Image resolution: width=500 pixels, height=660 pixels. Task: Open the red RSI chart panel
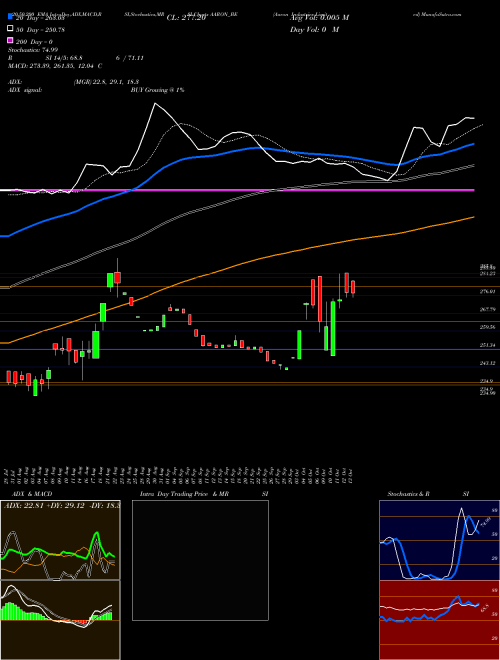click(x=439, y=620)
